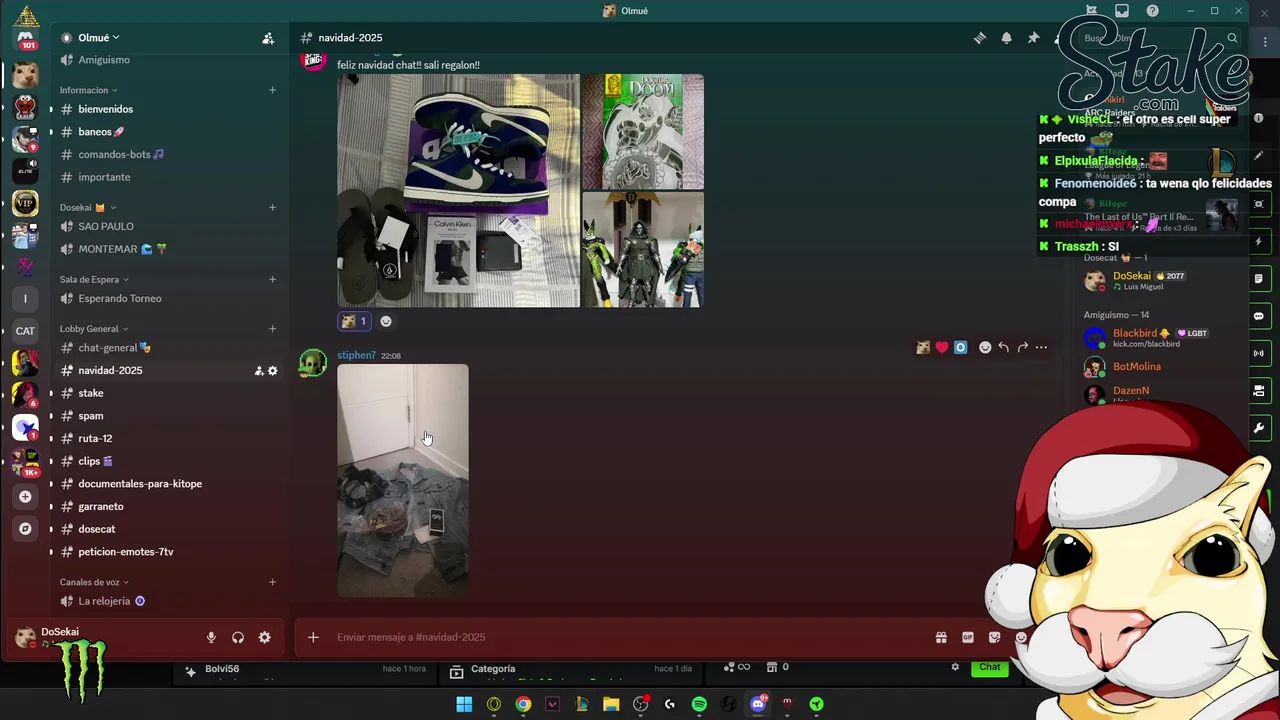Invite people to Olmué server icon
Screen dimensions: 1280x720
(x=268, y=38)
